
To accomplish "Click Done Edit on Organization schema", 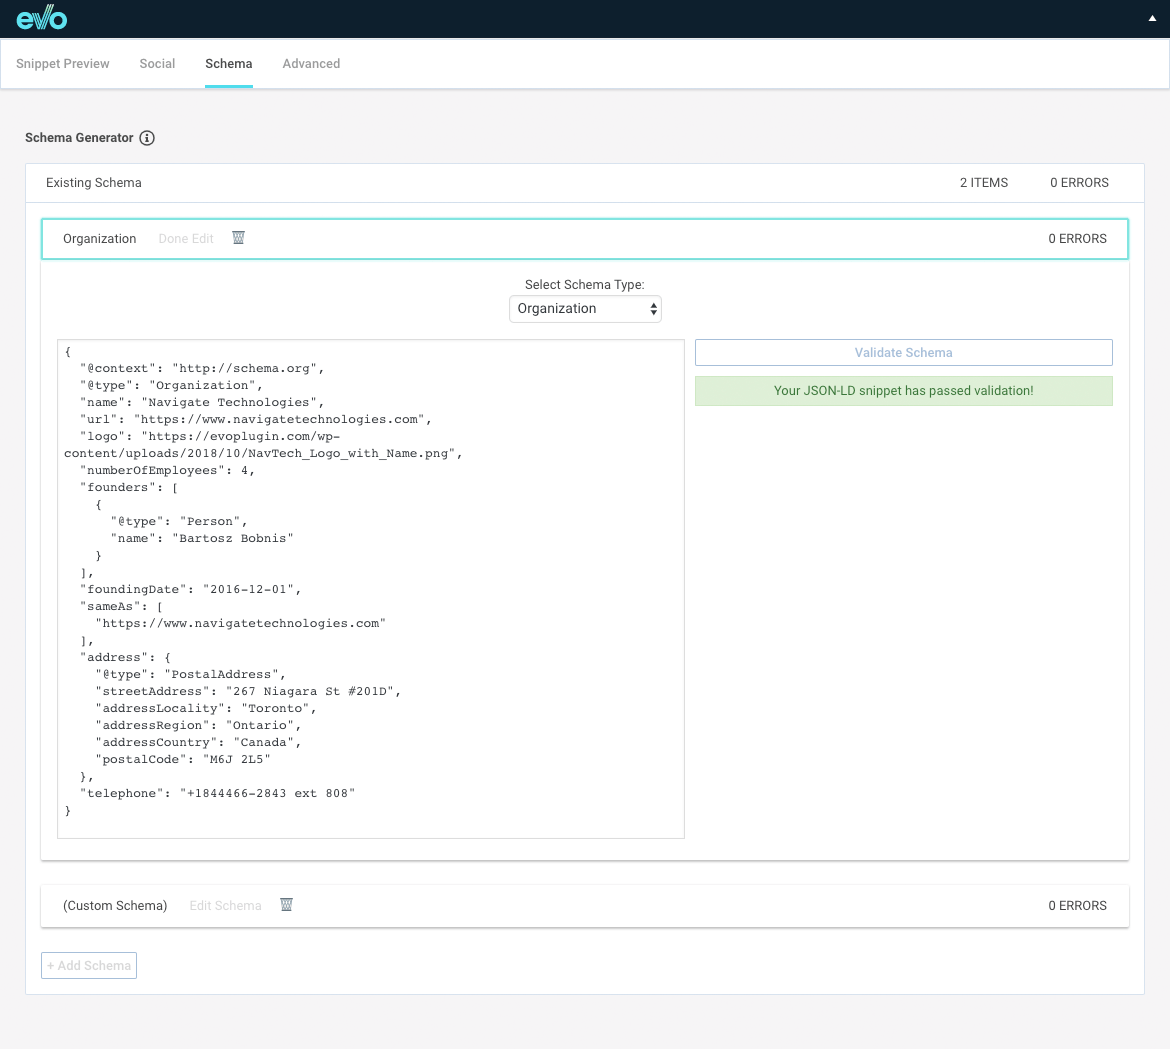I will (x=186, y=239).
